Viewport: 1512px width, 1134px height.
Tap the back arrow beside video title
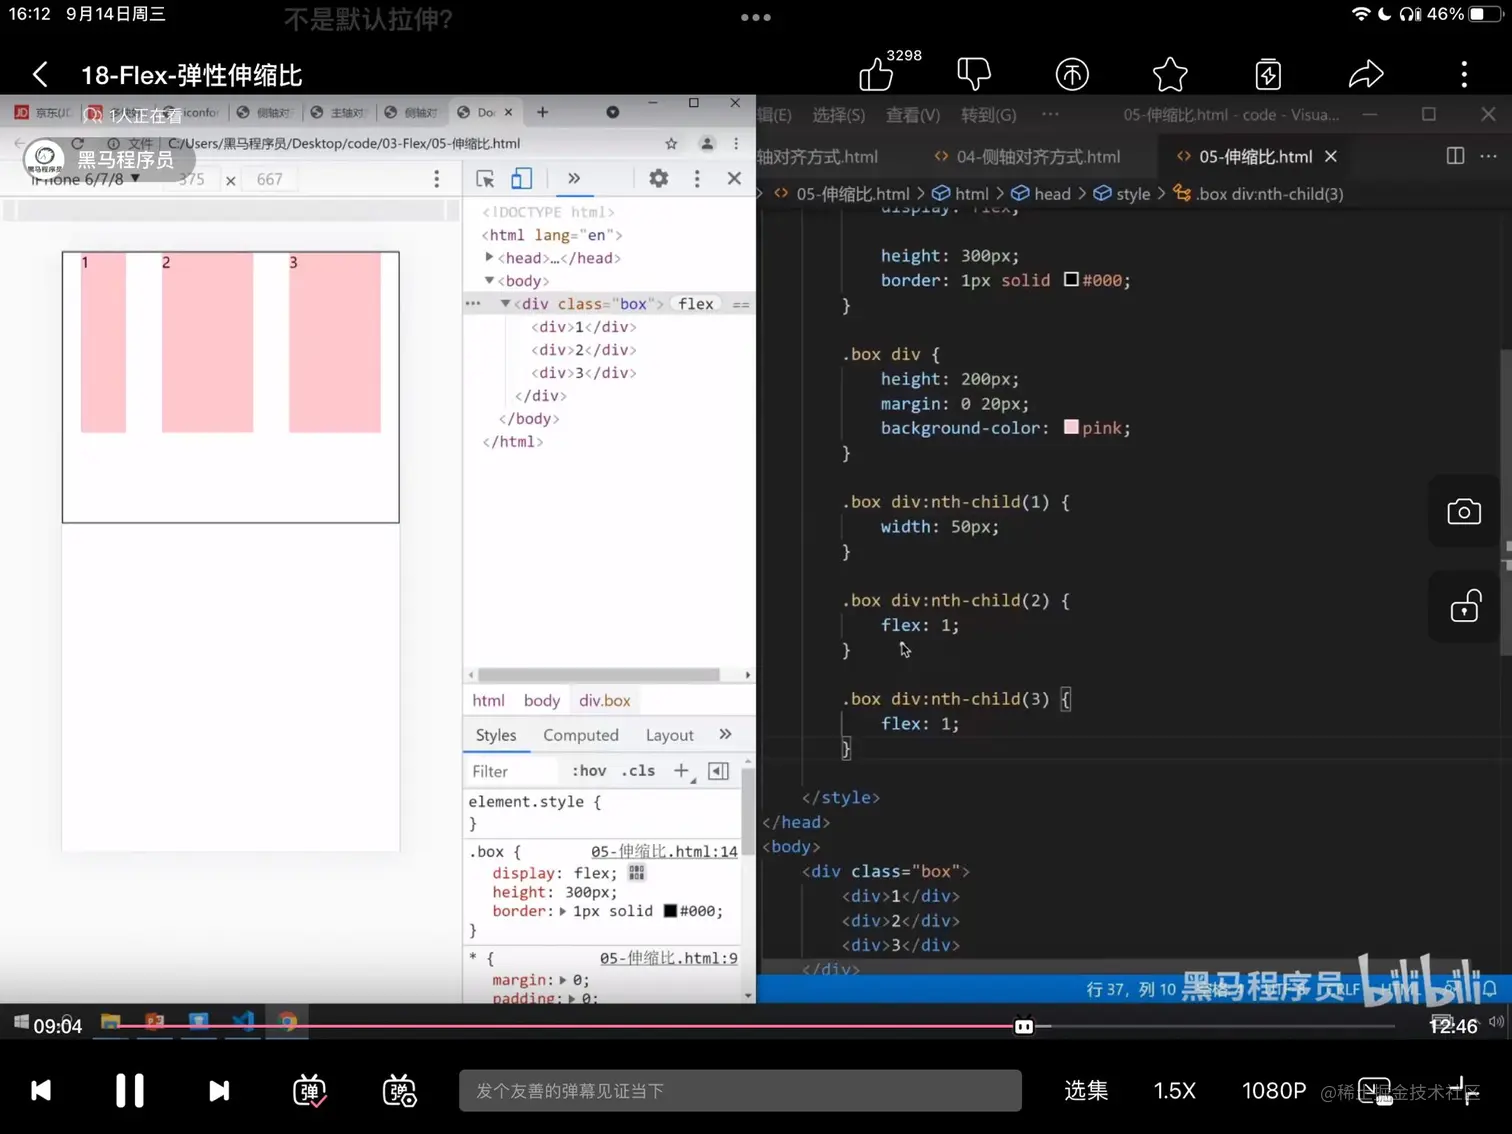coord(40,74)
